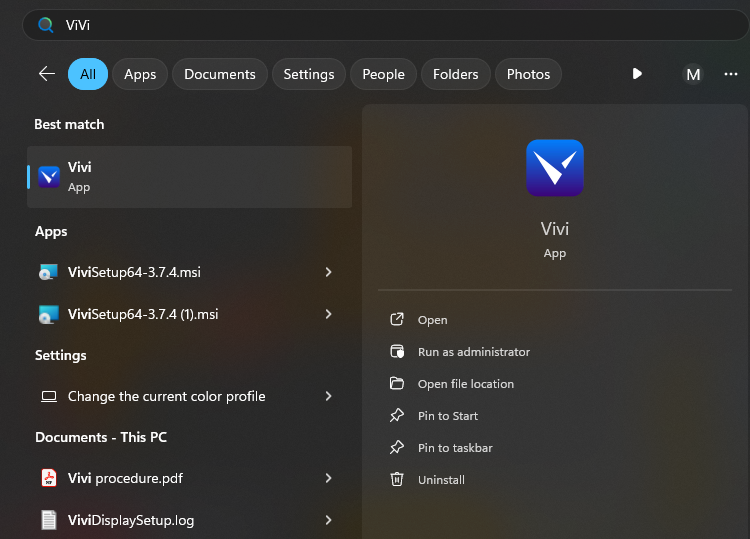The width and height of the screenshot is (750, 539).
Task: Choose Pin to Start
Action: pos(448,416)
